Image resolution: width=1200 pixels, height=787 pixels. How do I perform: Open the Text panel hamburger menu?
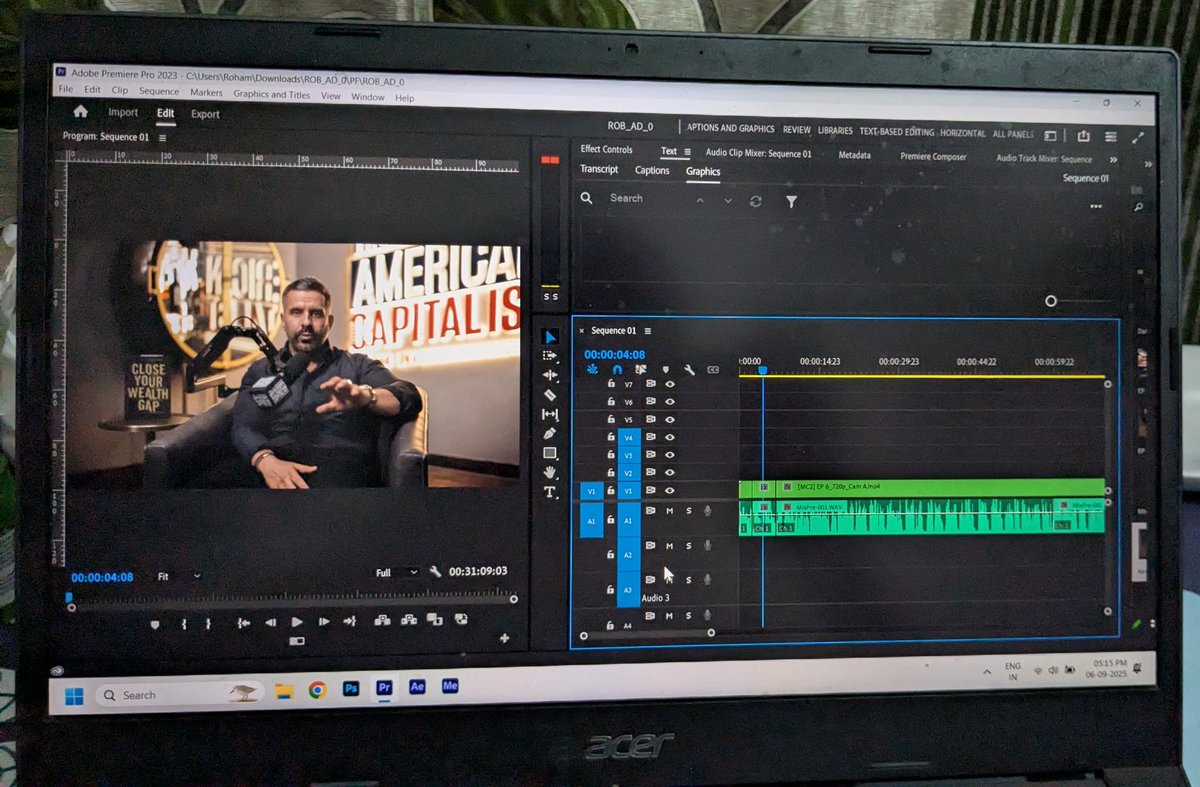(687, 152)
